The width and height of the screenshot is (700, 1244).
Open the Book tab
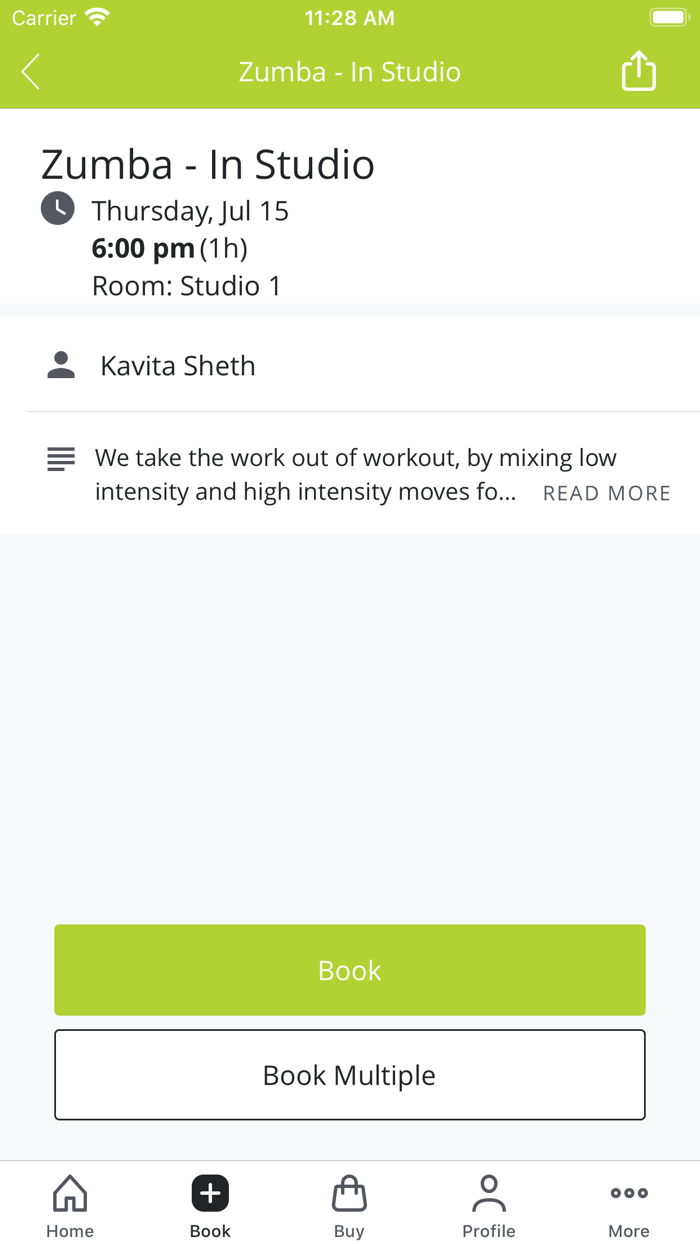209,1205
